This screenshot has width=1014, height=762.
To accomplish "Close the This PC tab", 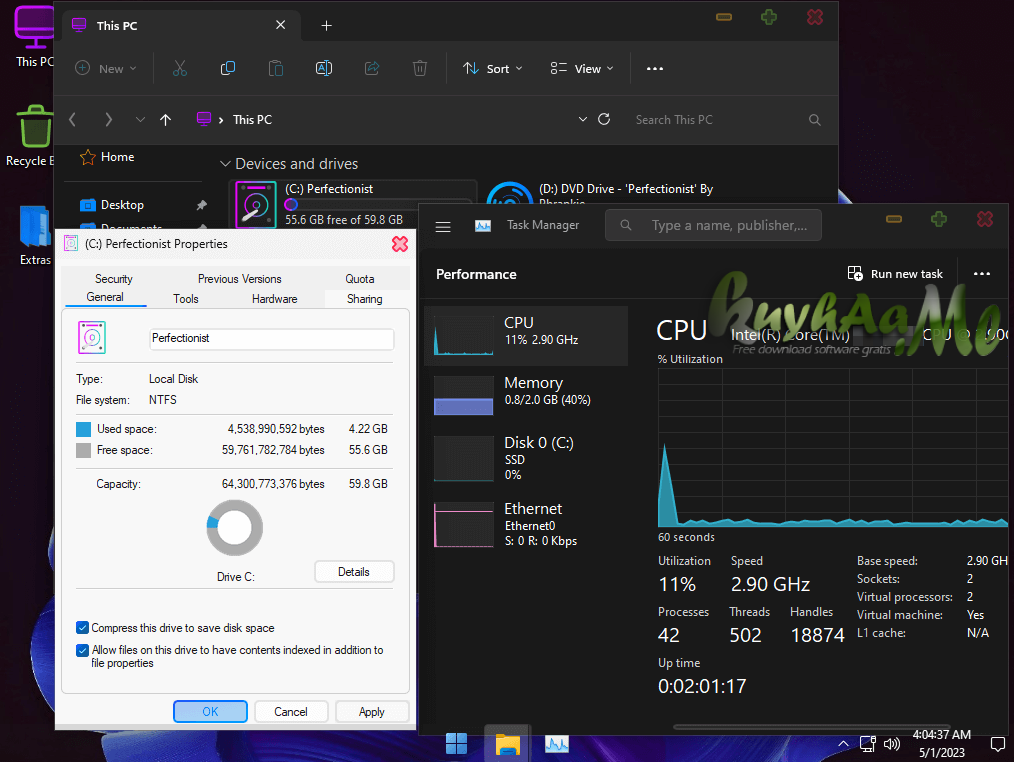I will pos(281,25).
